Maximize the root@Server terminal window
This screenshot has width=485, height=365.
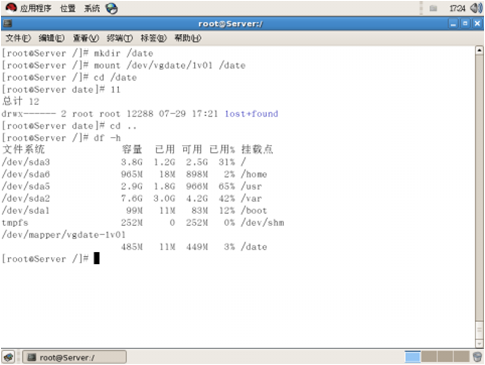[465, 24]
